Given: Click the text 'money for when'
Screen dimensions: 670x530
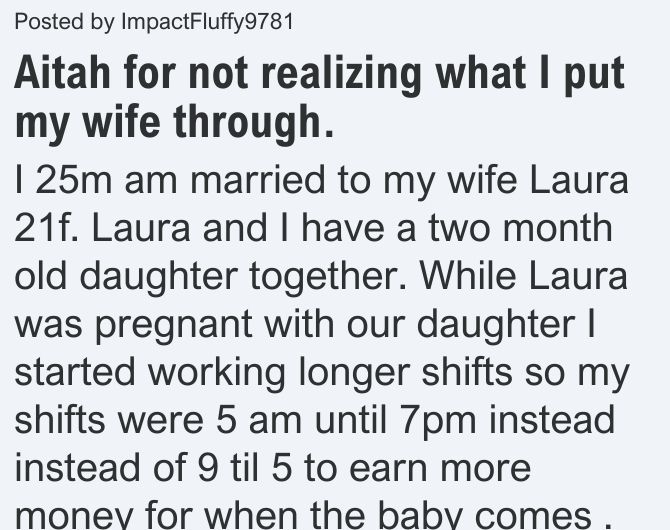Looking at the screenshot, I should tap(156, 515).
